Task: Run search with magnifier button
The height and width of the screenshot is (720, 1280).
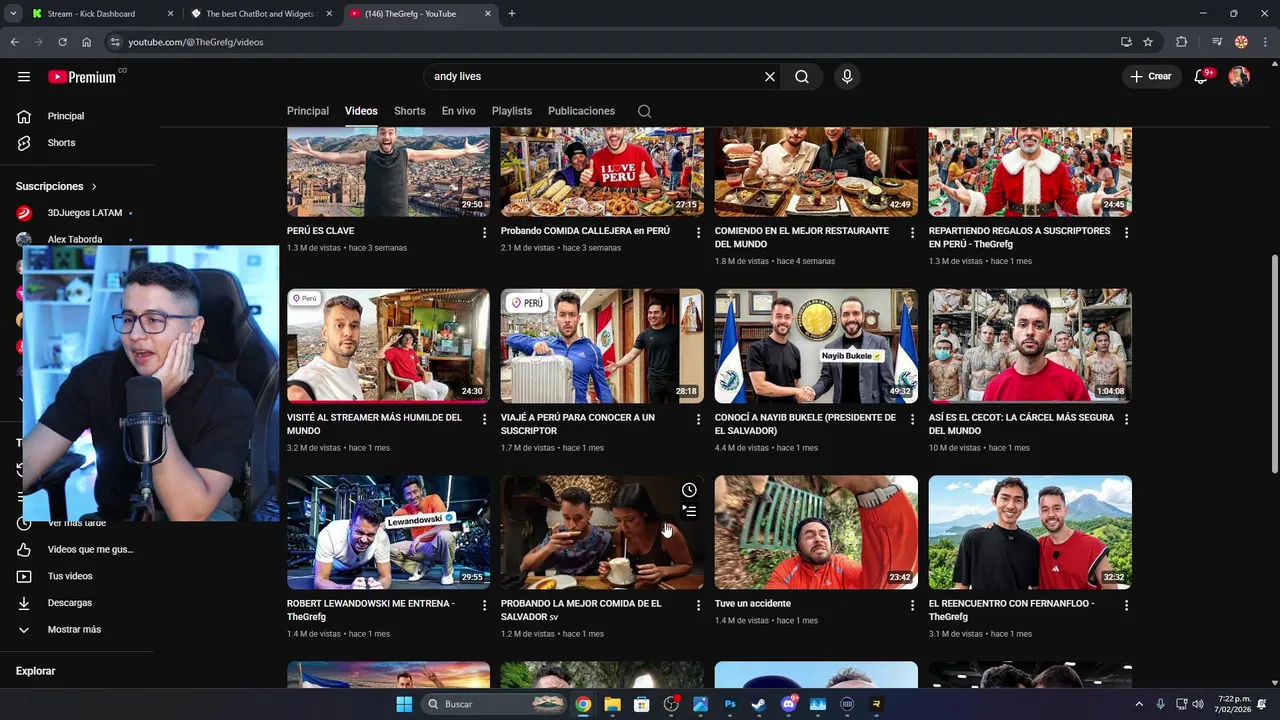Action: 802,76
